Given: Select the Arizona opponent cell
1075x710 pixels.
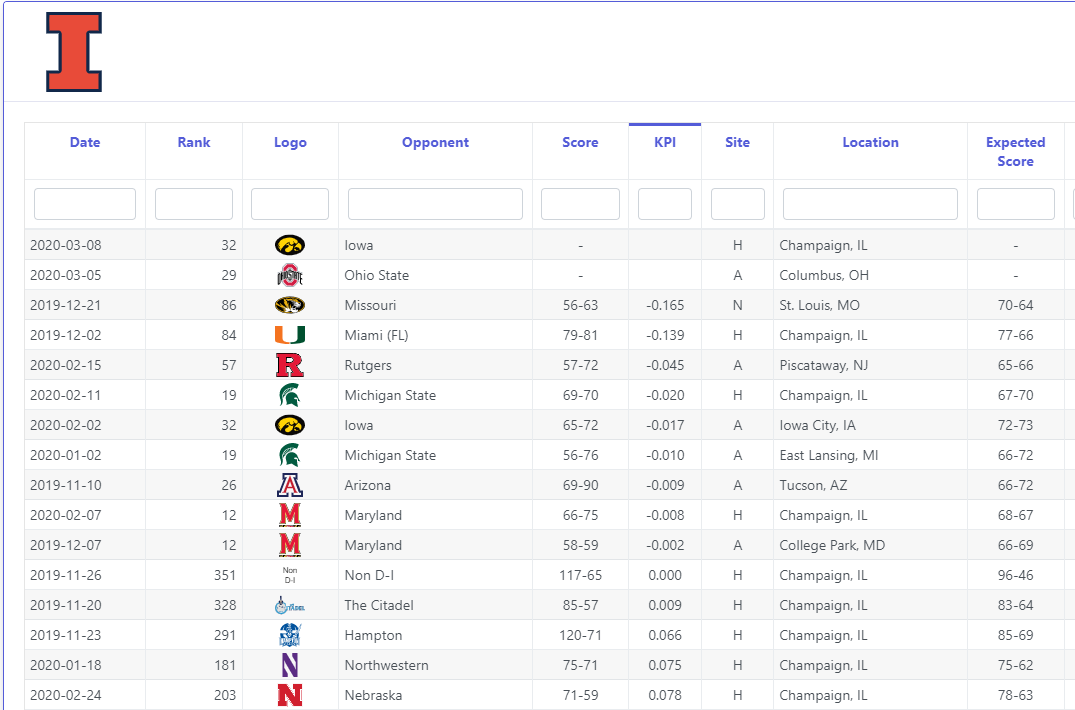Looking at the screenshot, I should click(x=435, y=485).
